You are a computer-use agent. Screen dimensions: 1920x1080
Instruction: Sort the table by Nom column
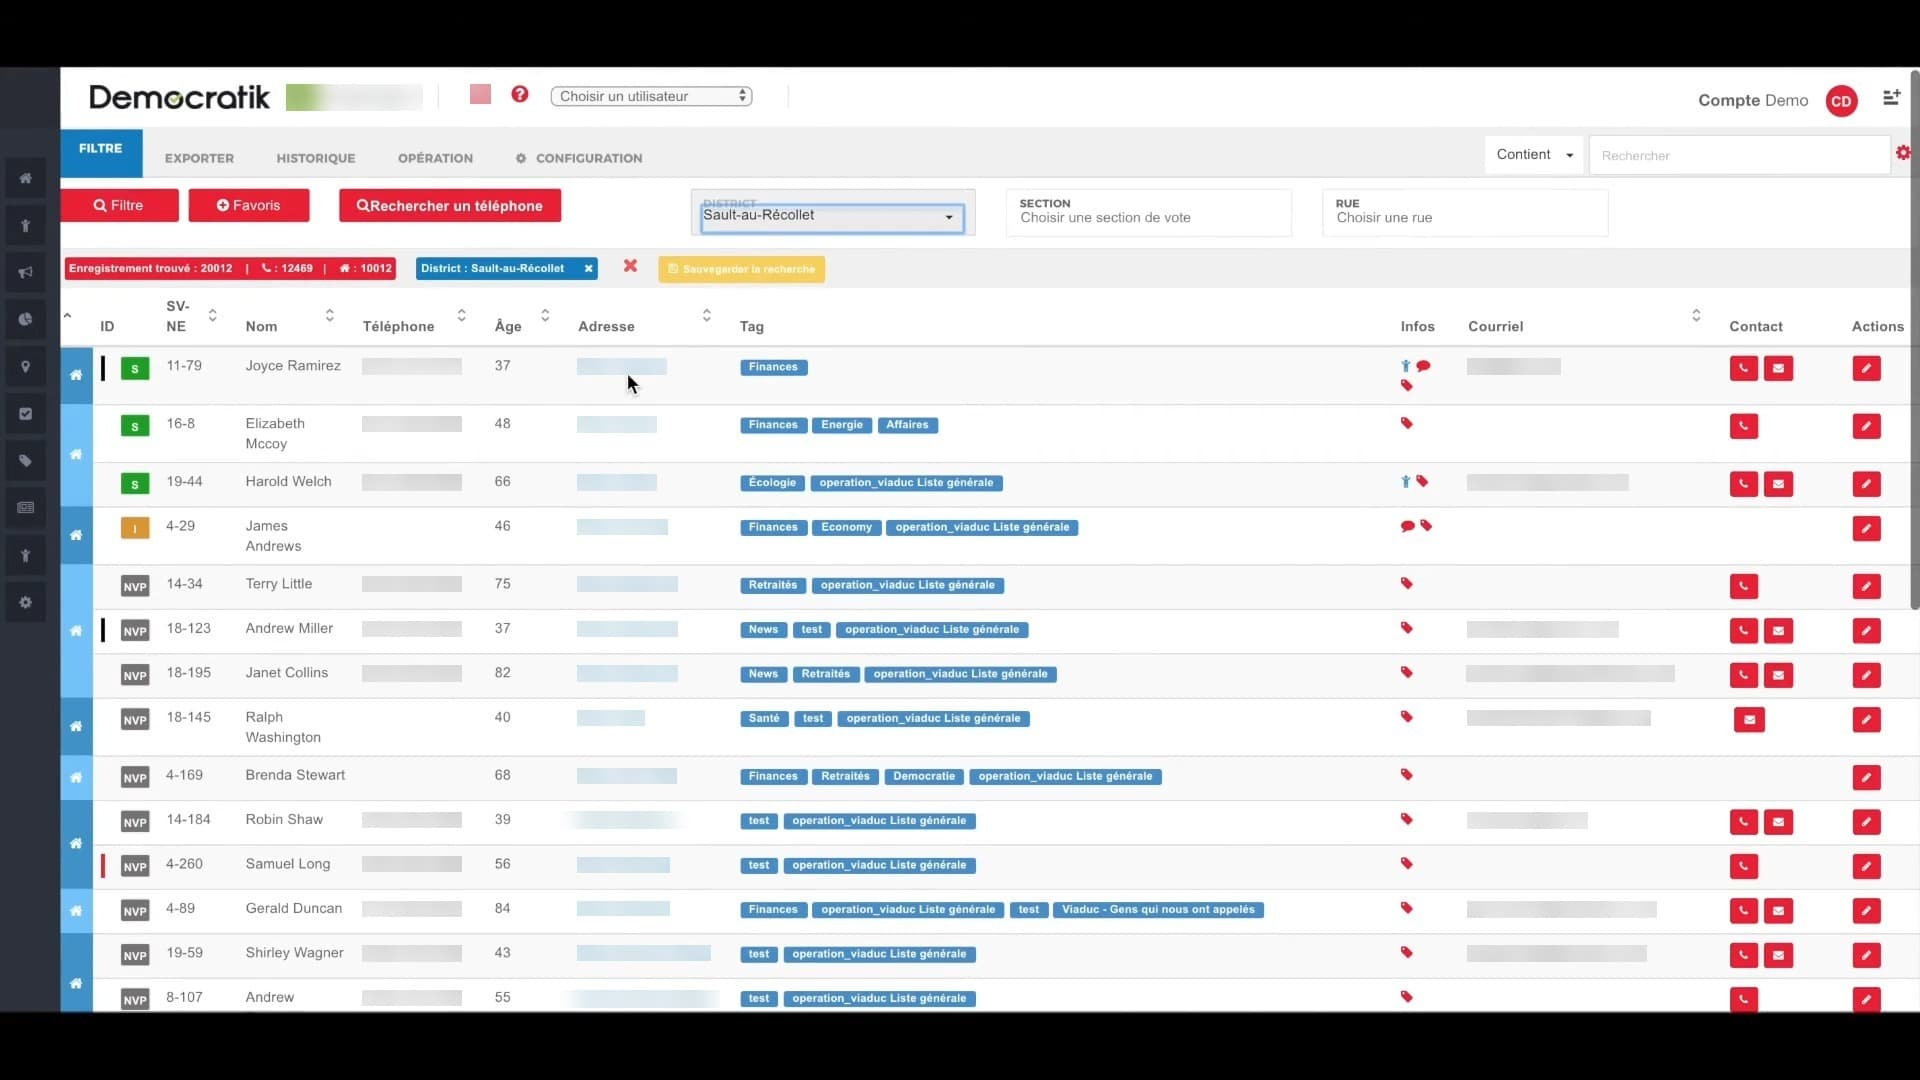click(x=329, y=316)
